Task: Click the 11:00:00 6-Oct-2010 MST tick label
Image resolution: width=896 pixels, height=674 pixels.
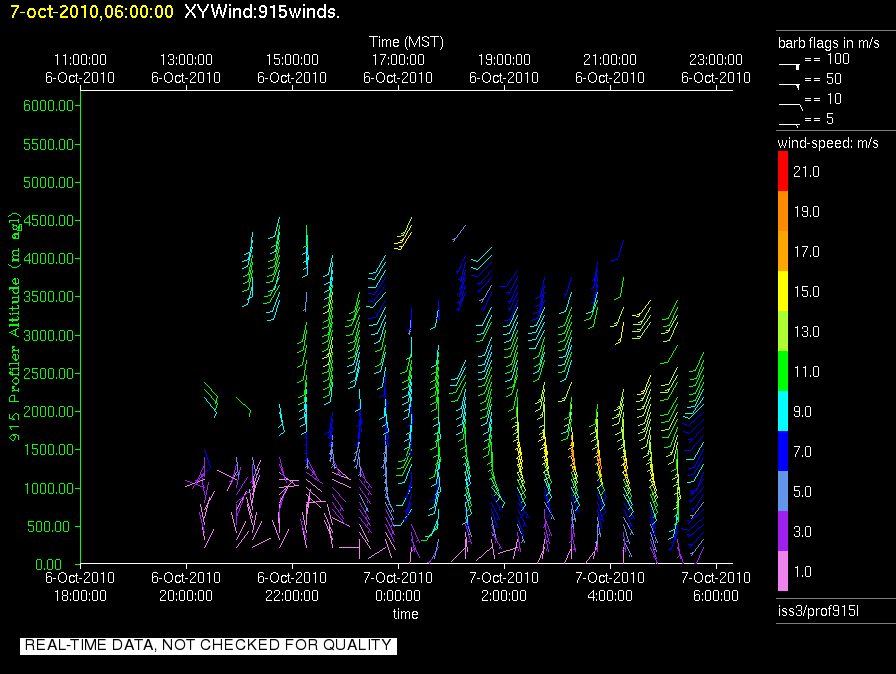Action: coord(80,69)
